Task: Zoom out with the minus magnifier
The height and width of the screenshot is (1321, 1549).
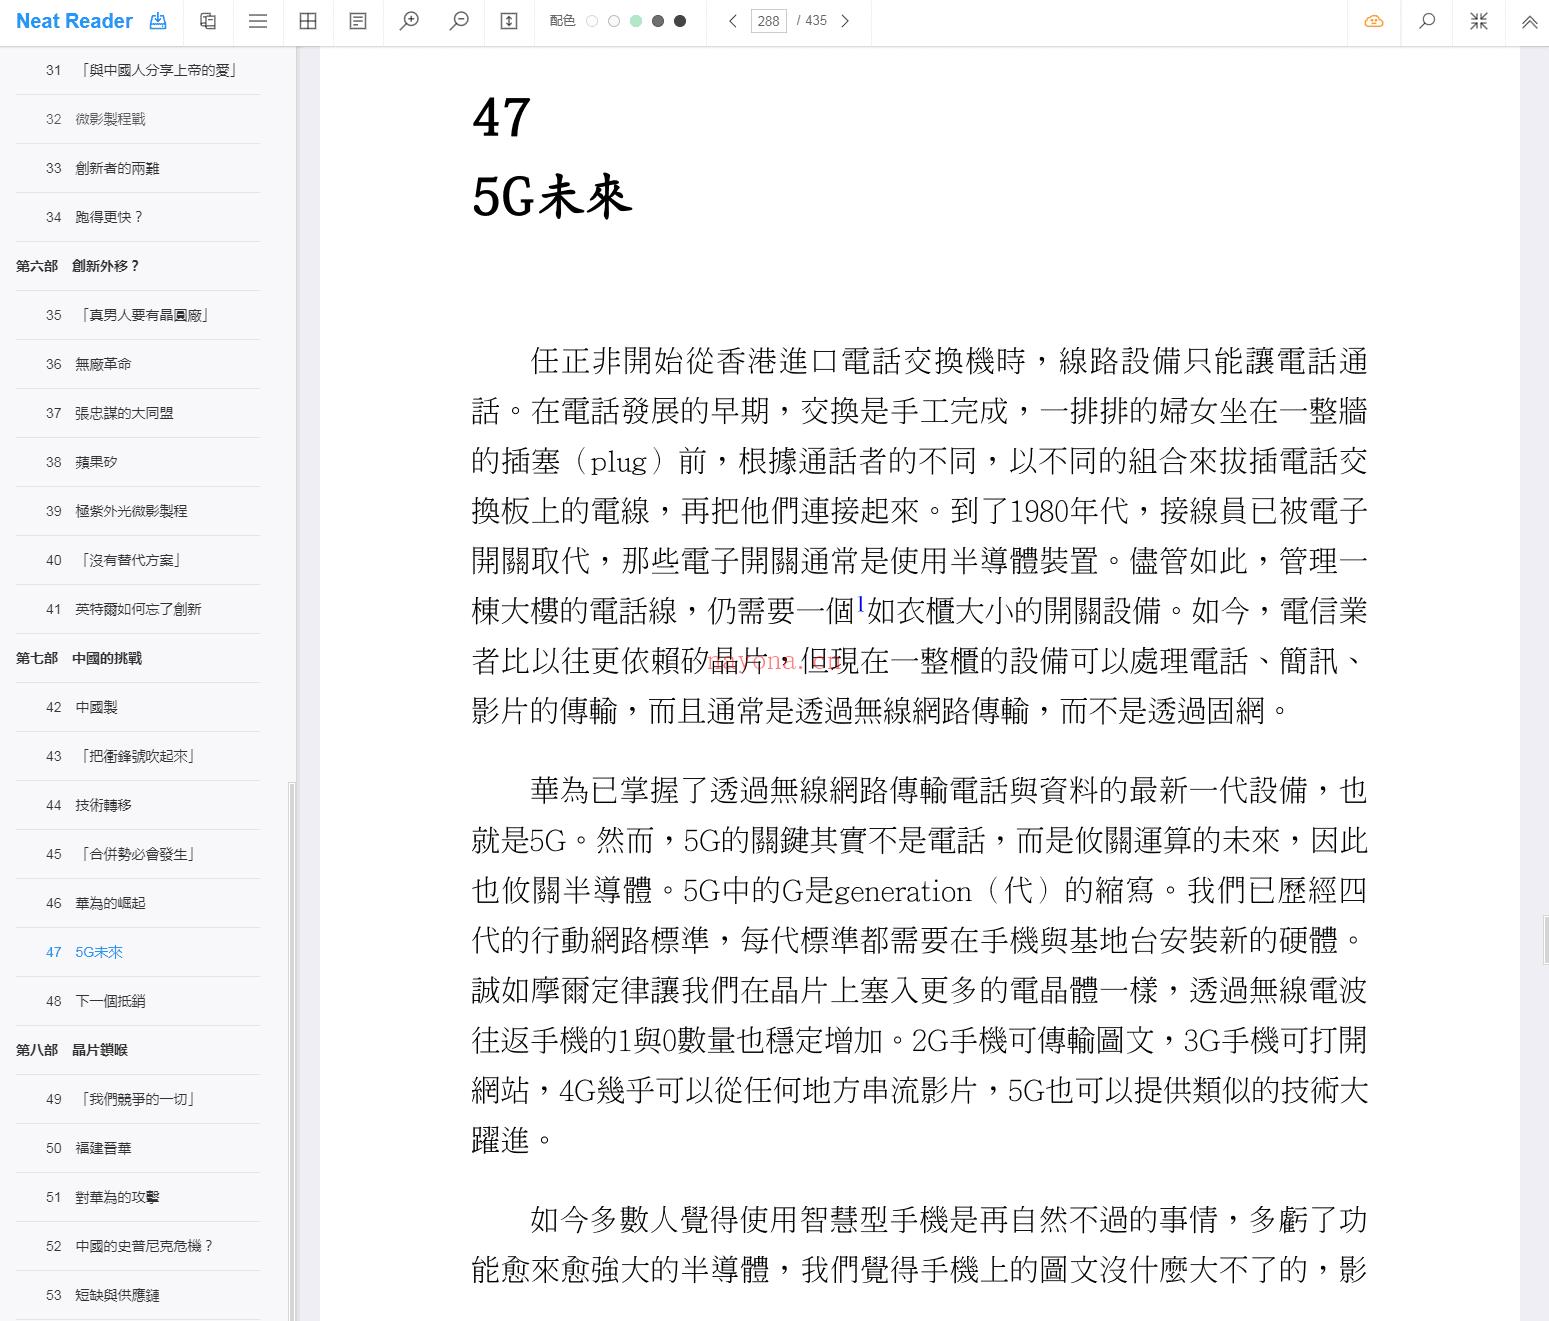Action: coord(459,21)
